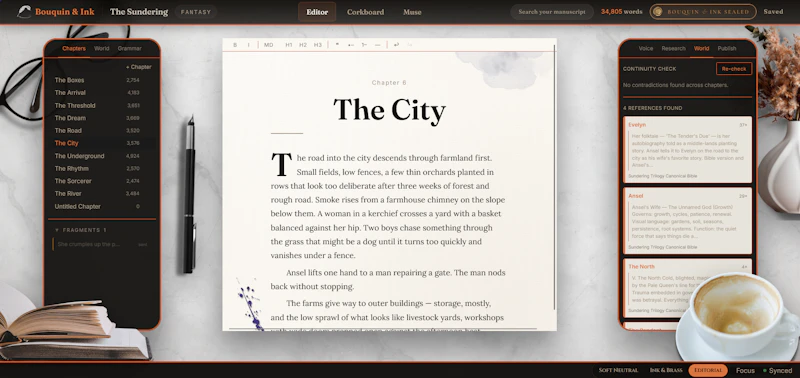Viewport: 800px width, 378px height.
Task: Switch to the World tab in the left panel
Action: [102, 48]
